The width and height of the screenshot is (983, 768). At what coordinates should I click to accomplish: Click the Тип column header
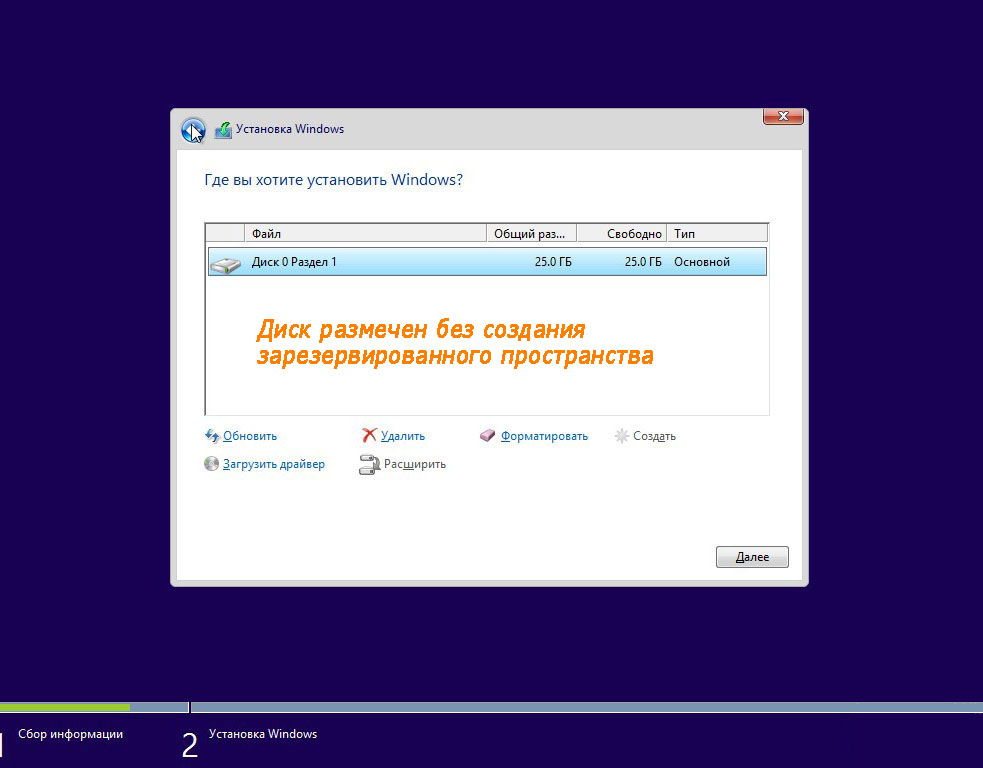(x=717, y=234)
